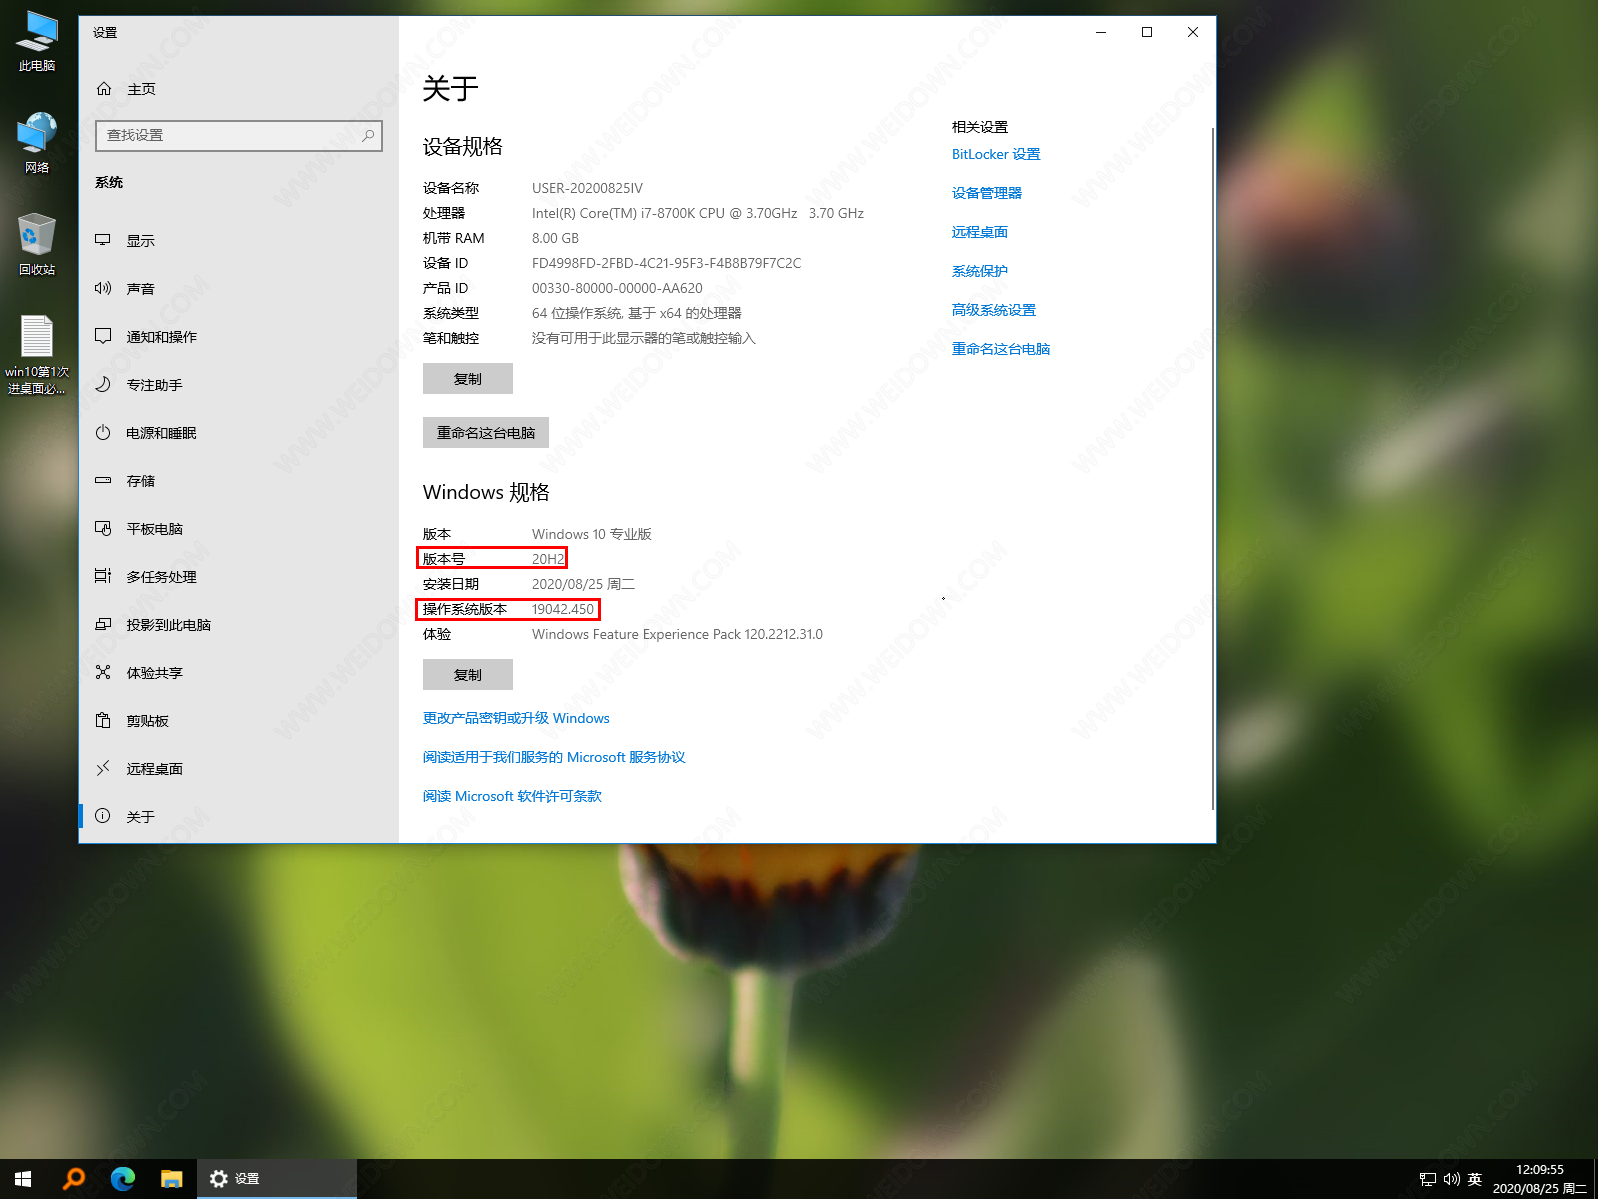Click the 电源和睡眠 power icon
This screenshot has height=1199, width=1598.
pyautogui.click(x=103, y=432)
